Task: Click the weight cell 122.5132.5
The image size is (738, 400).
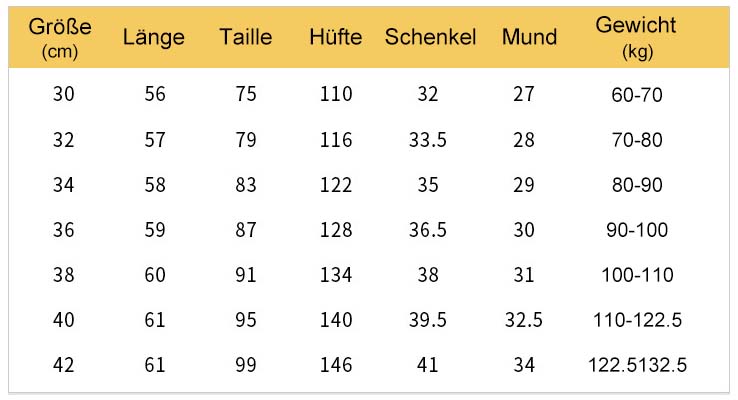Action: 637,365
